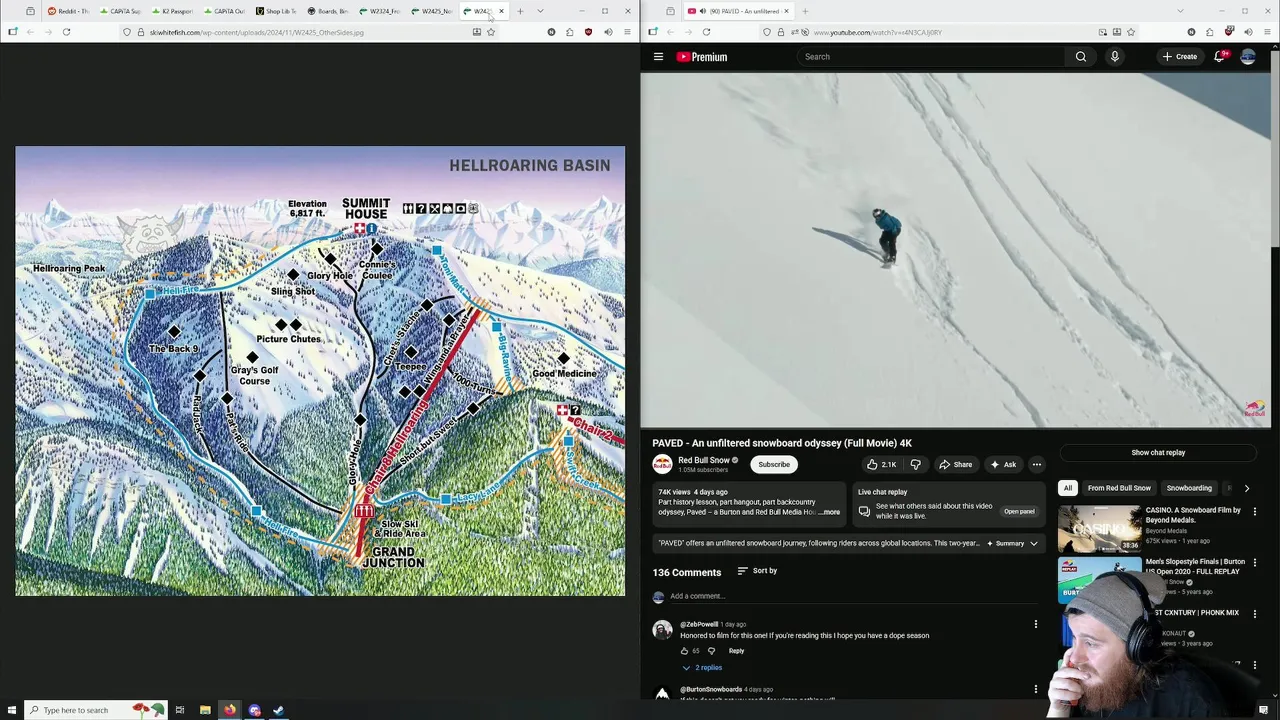The height and width of the screenshot is (720, 1280).
Task: Click Red Bull Snow channel avatar
Action: (662, 464)
